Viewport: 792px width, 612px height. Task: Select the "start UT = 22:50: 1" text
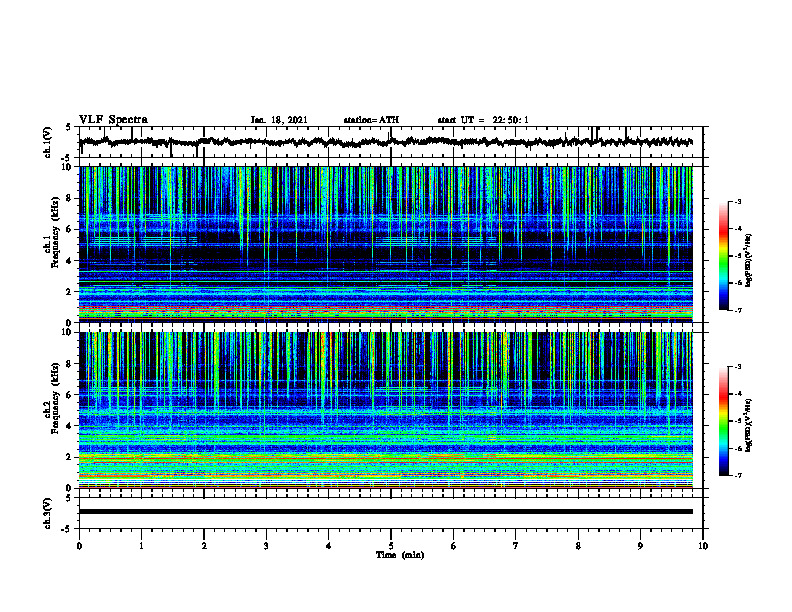[x=483, y=120]
